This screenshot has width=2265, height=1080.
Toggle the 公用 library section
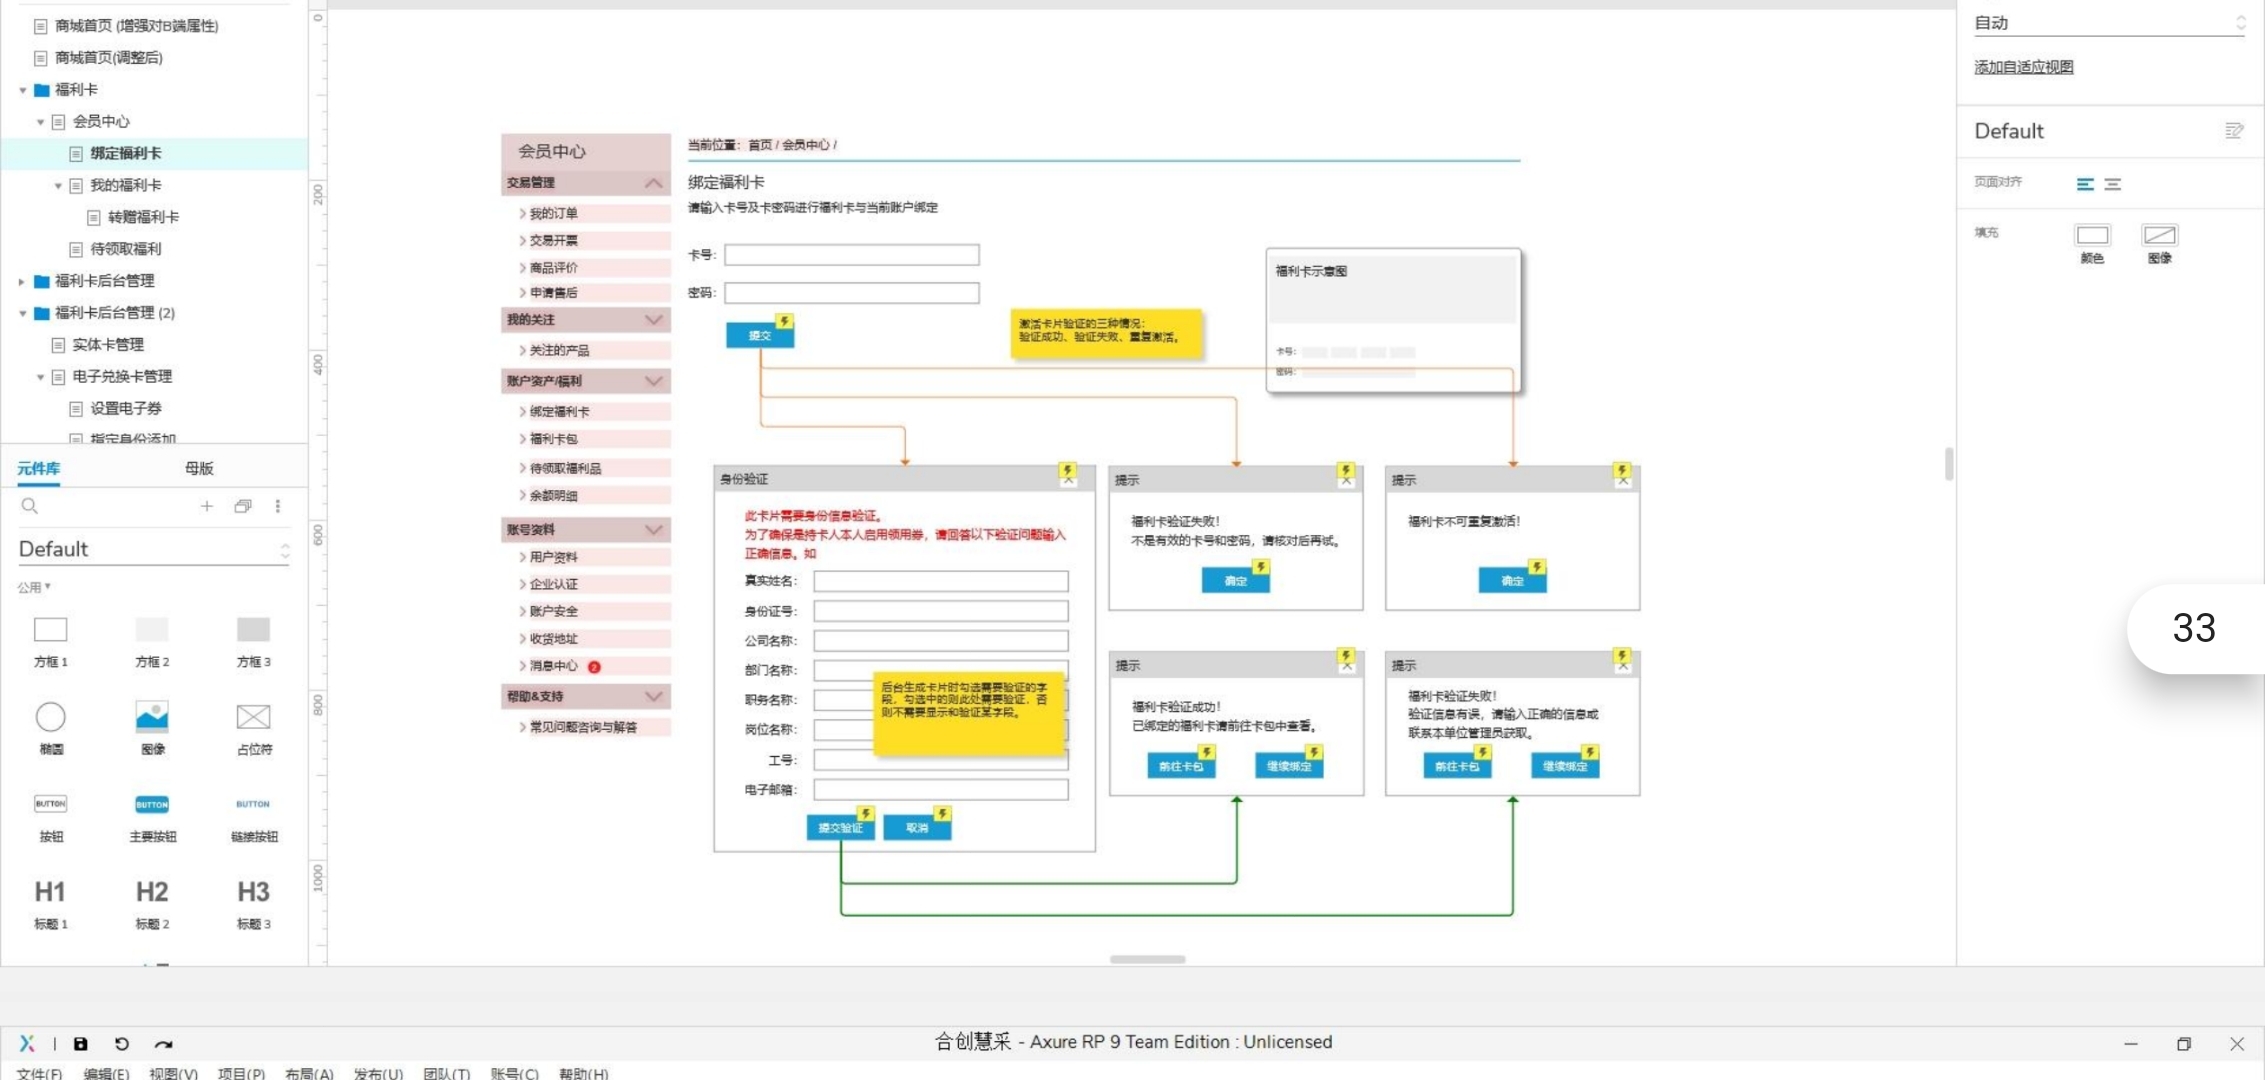click(x=34, y=587)
